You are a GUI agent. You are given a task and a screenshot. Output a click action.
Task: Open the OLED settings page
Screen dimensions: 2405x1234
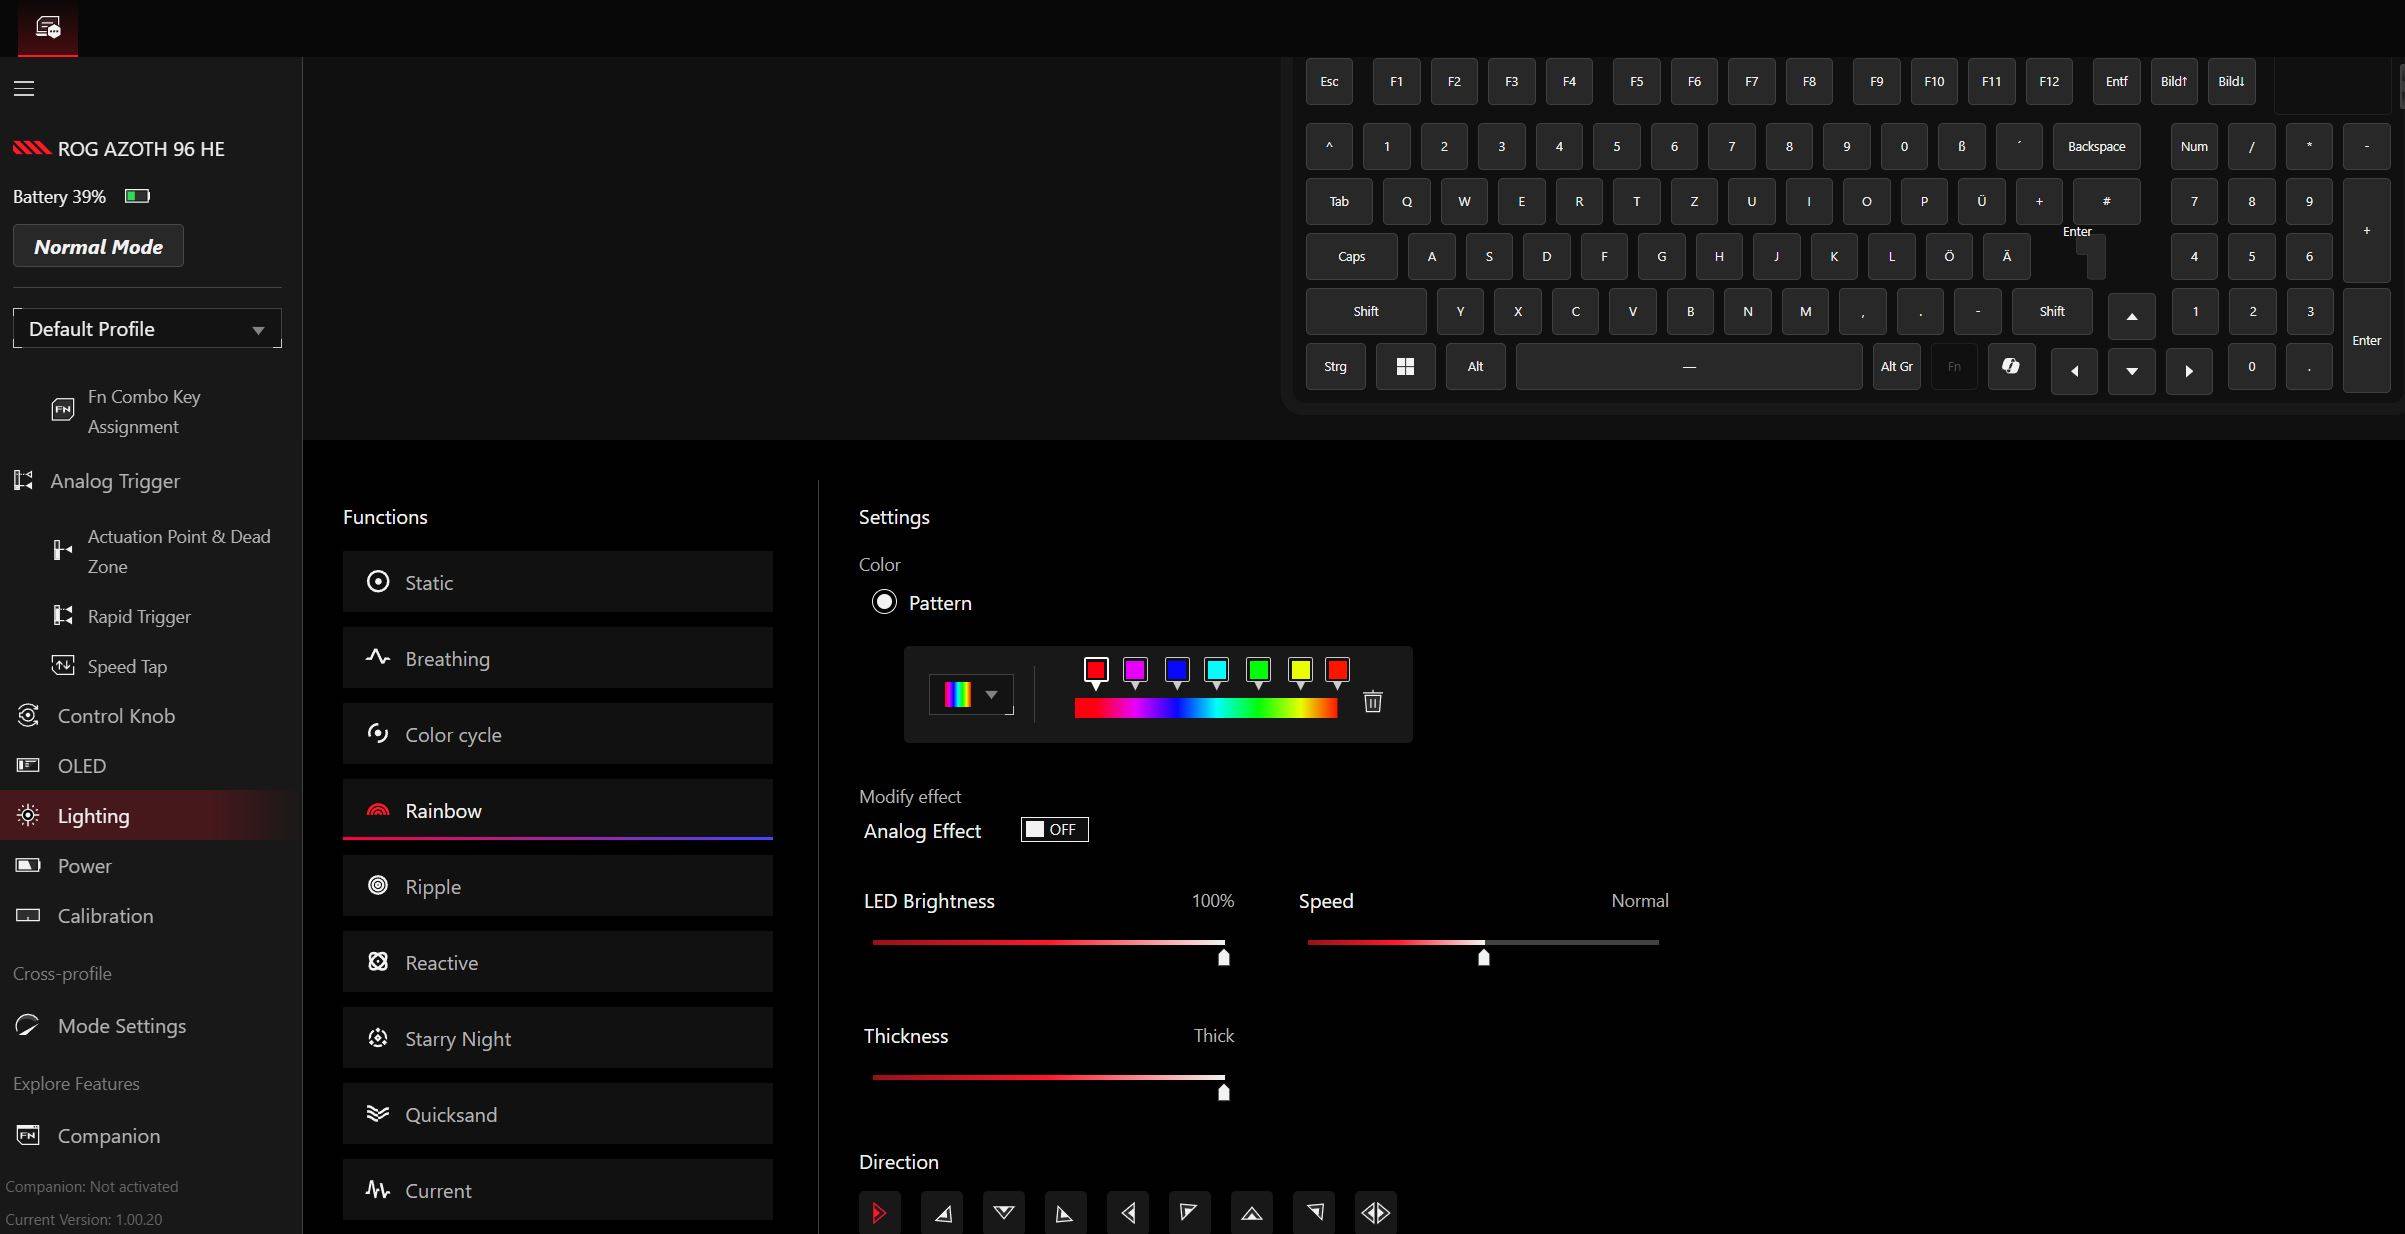(81, 766)
